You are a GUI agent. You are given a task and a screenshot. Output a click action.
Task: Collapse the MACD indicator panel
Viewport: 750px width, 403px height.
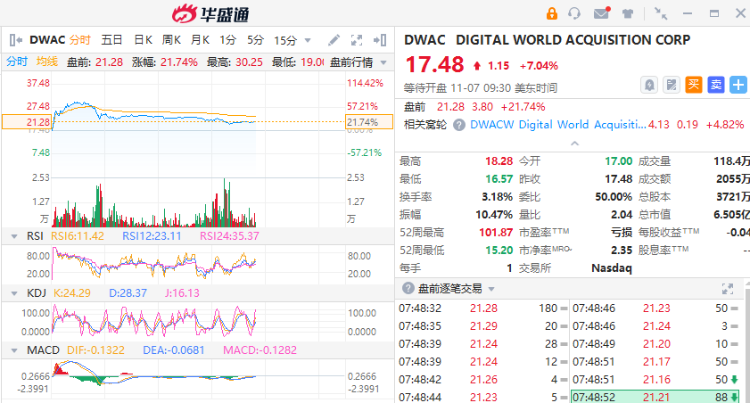point(14,350)
